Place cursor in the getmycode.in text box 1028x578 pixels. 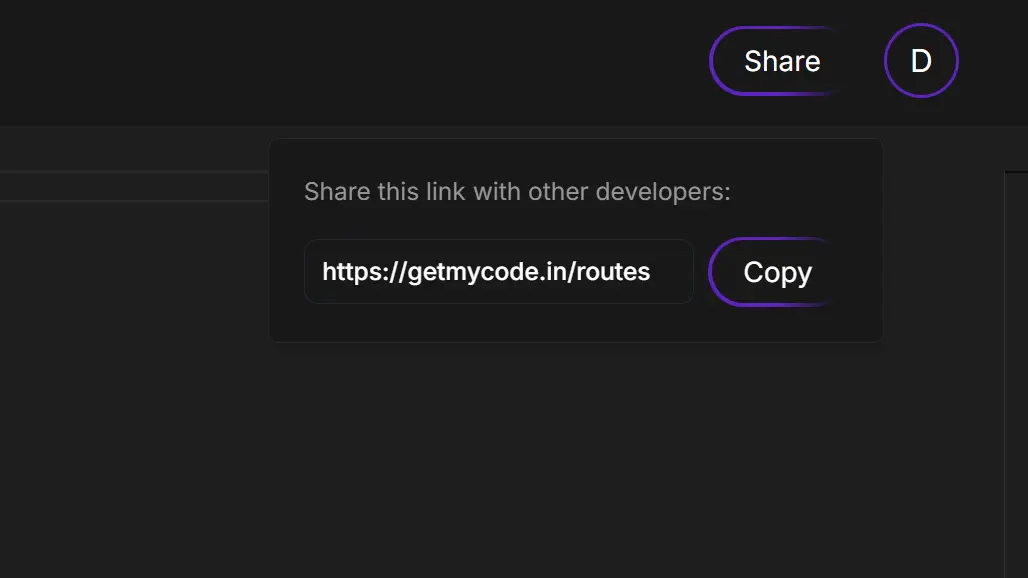pos(498,272)
